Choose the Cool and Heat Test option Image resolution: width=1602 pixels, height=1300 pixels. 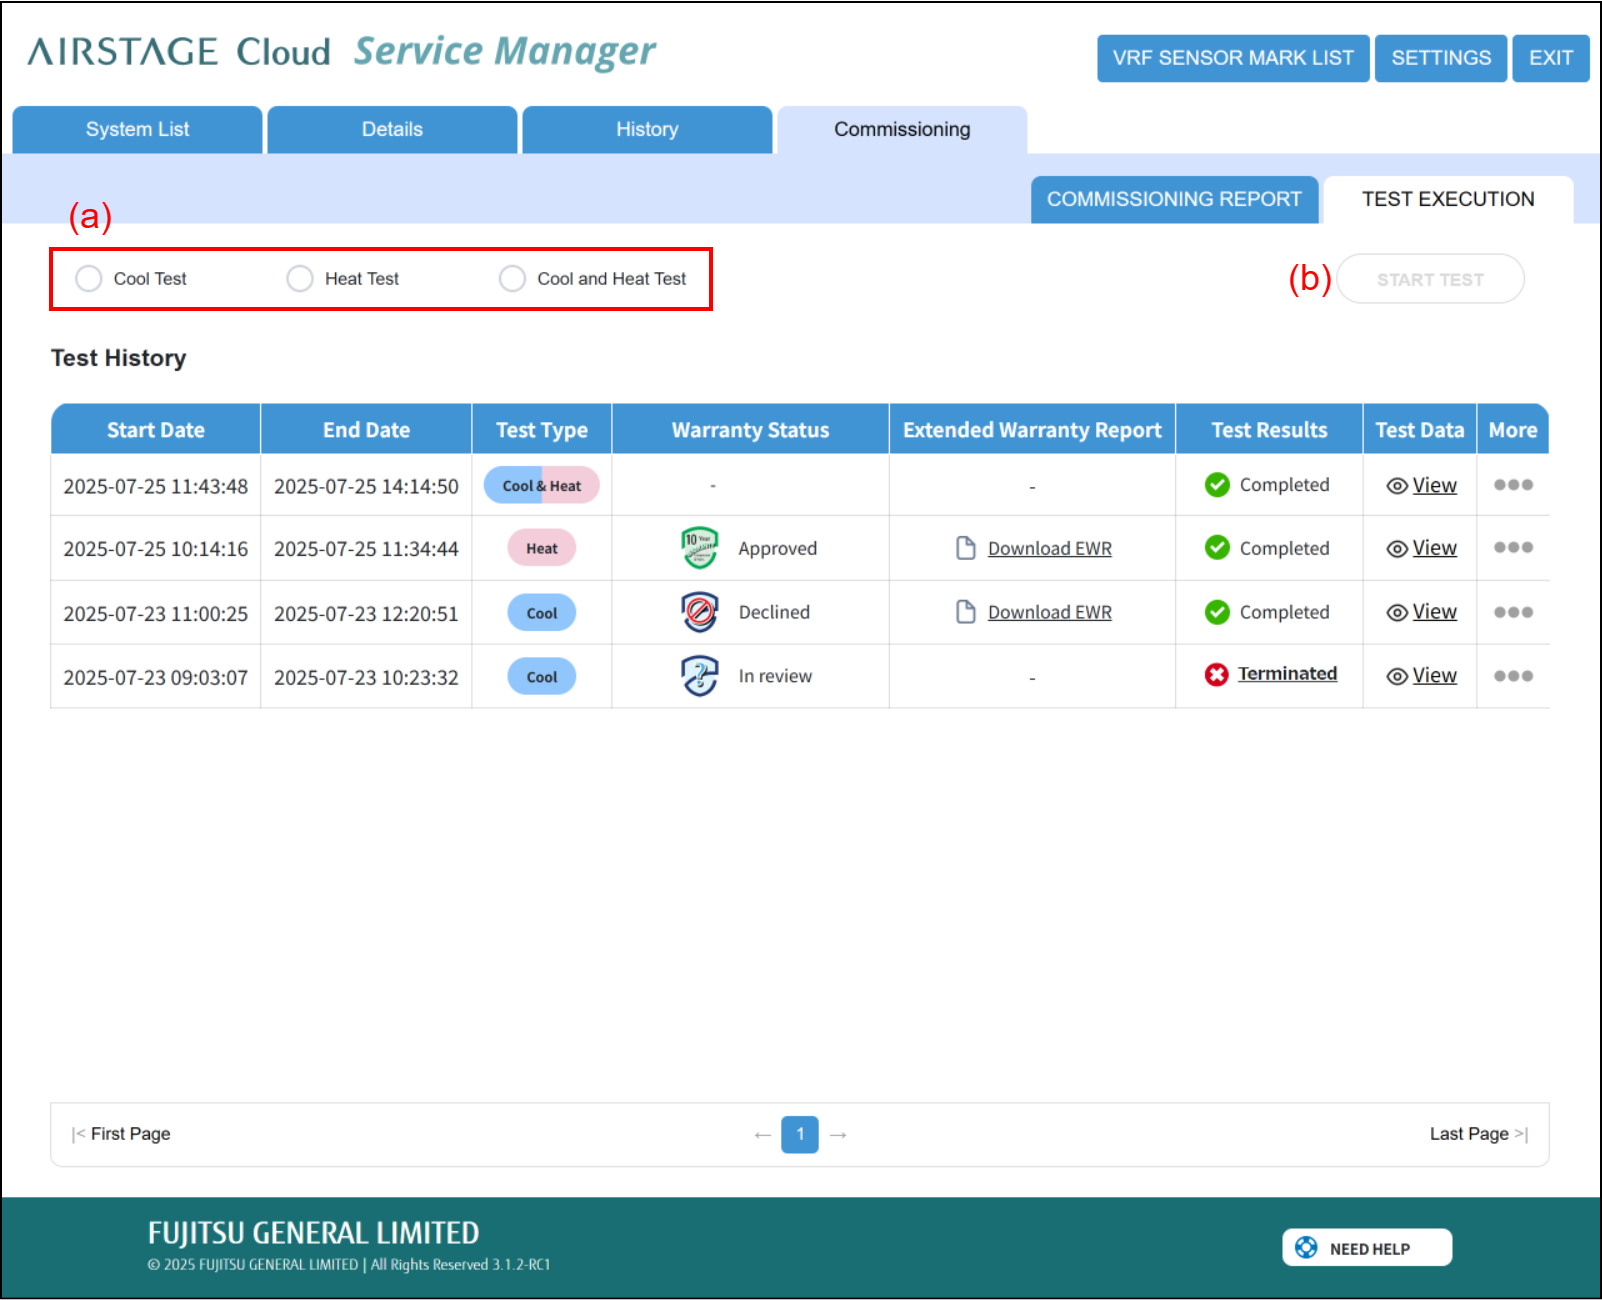point(512,279)
